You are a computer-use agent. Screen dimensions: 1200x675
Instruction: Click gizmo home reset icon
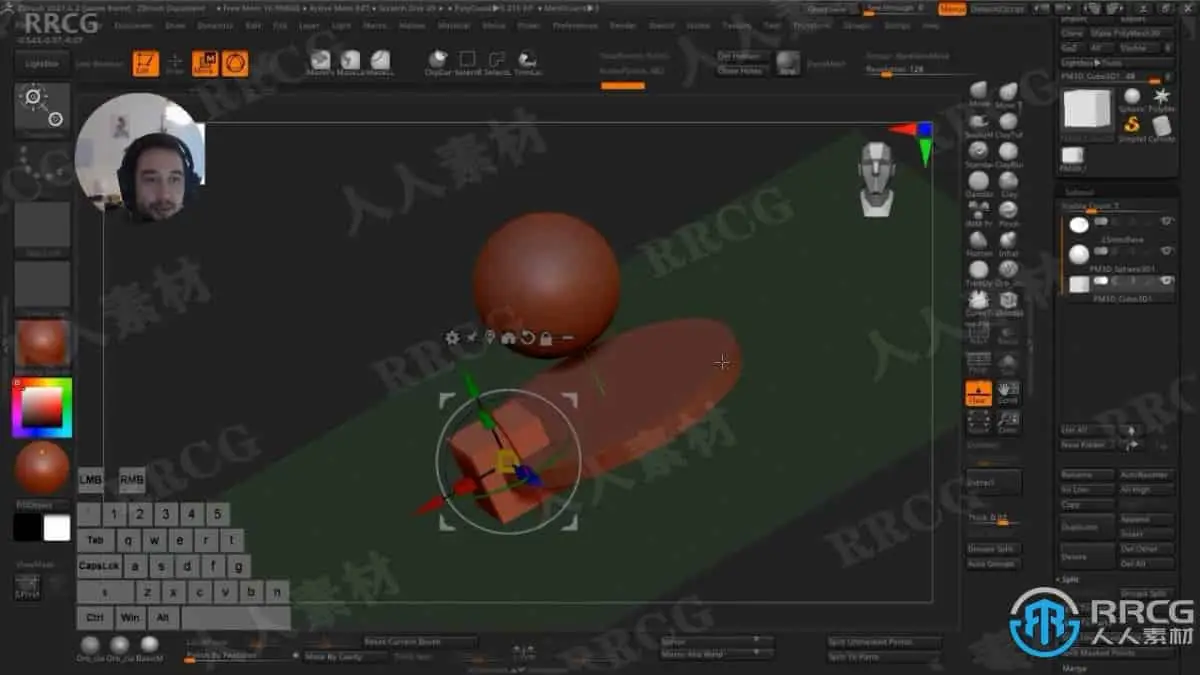click(x=508, y=338)
